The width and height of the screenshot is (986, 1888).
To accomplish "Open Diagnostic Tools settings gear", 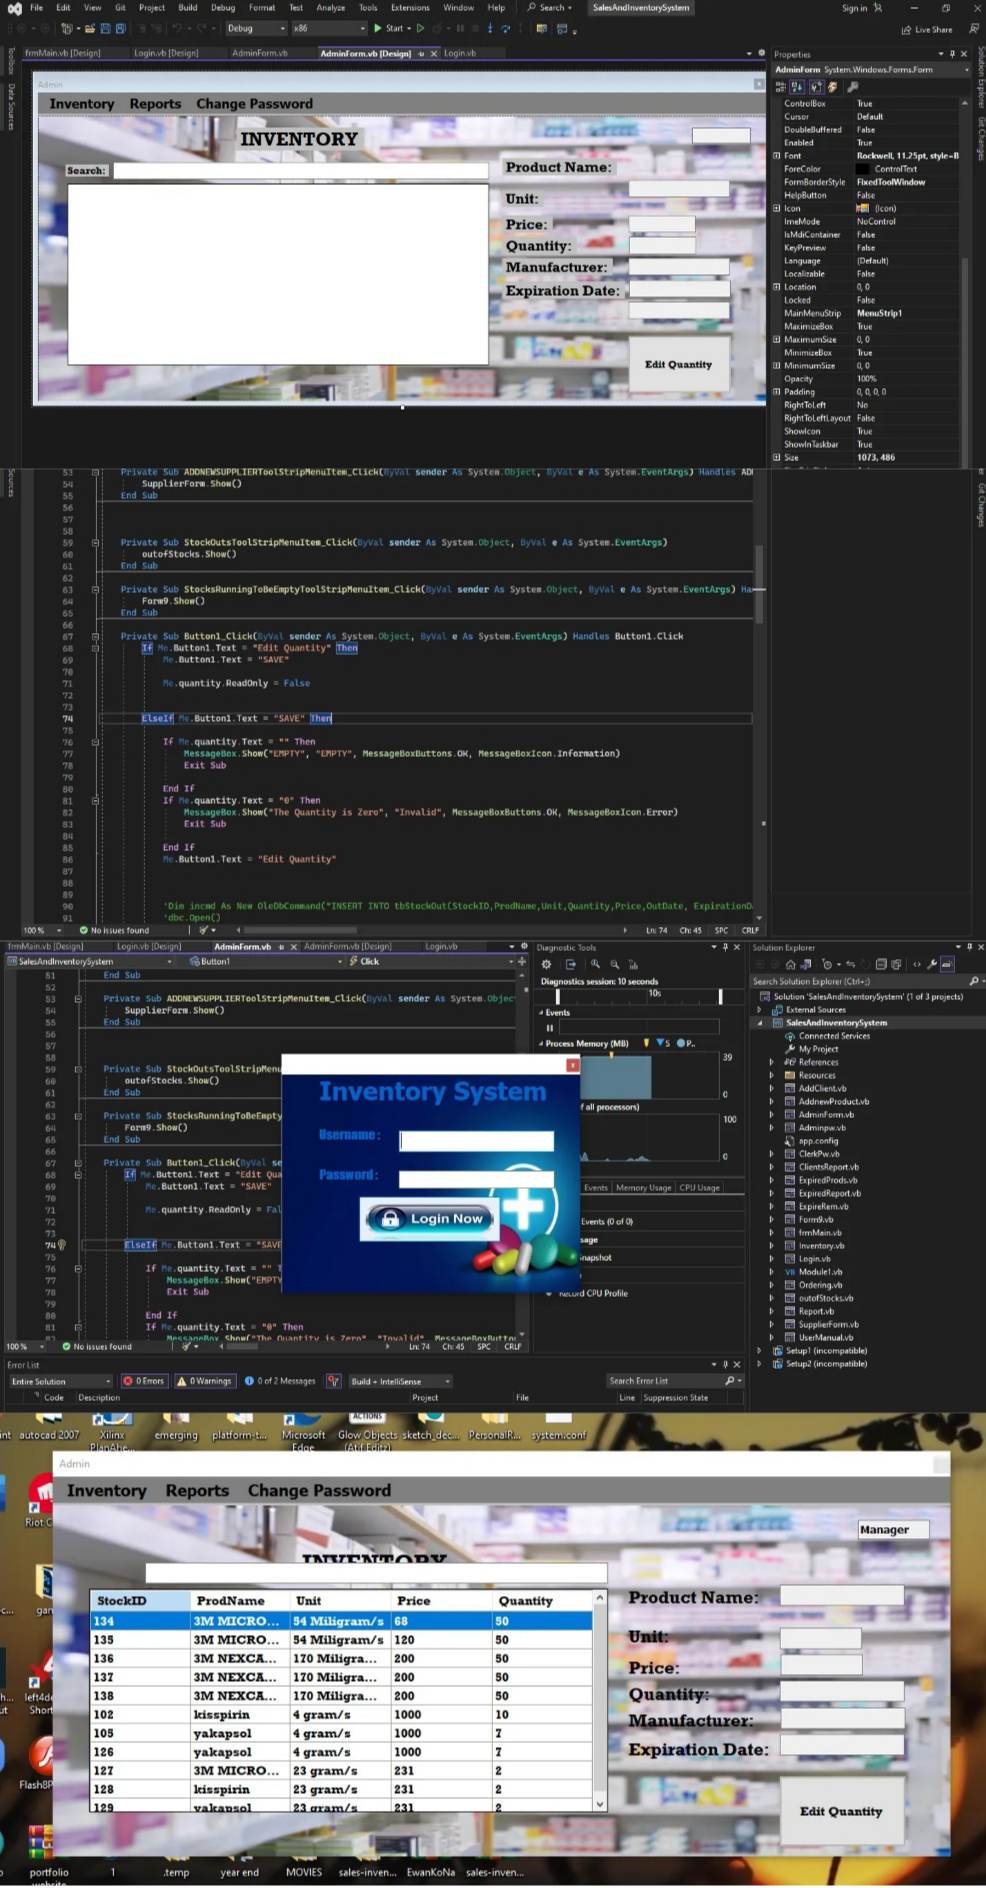I will (x=546, y=964).
